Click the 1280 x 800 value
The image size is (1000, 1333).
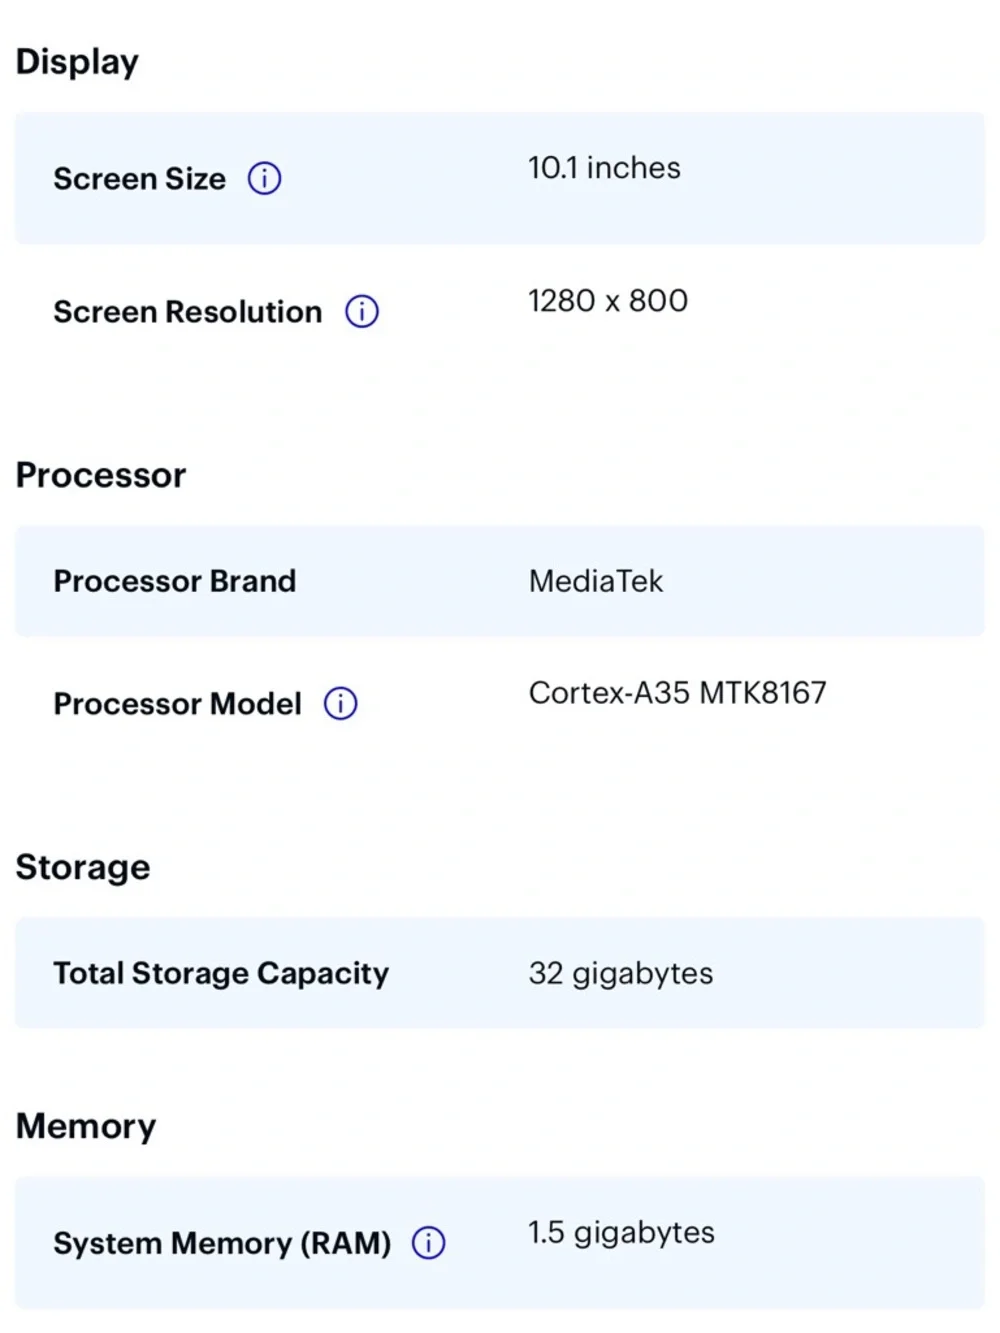608,301
